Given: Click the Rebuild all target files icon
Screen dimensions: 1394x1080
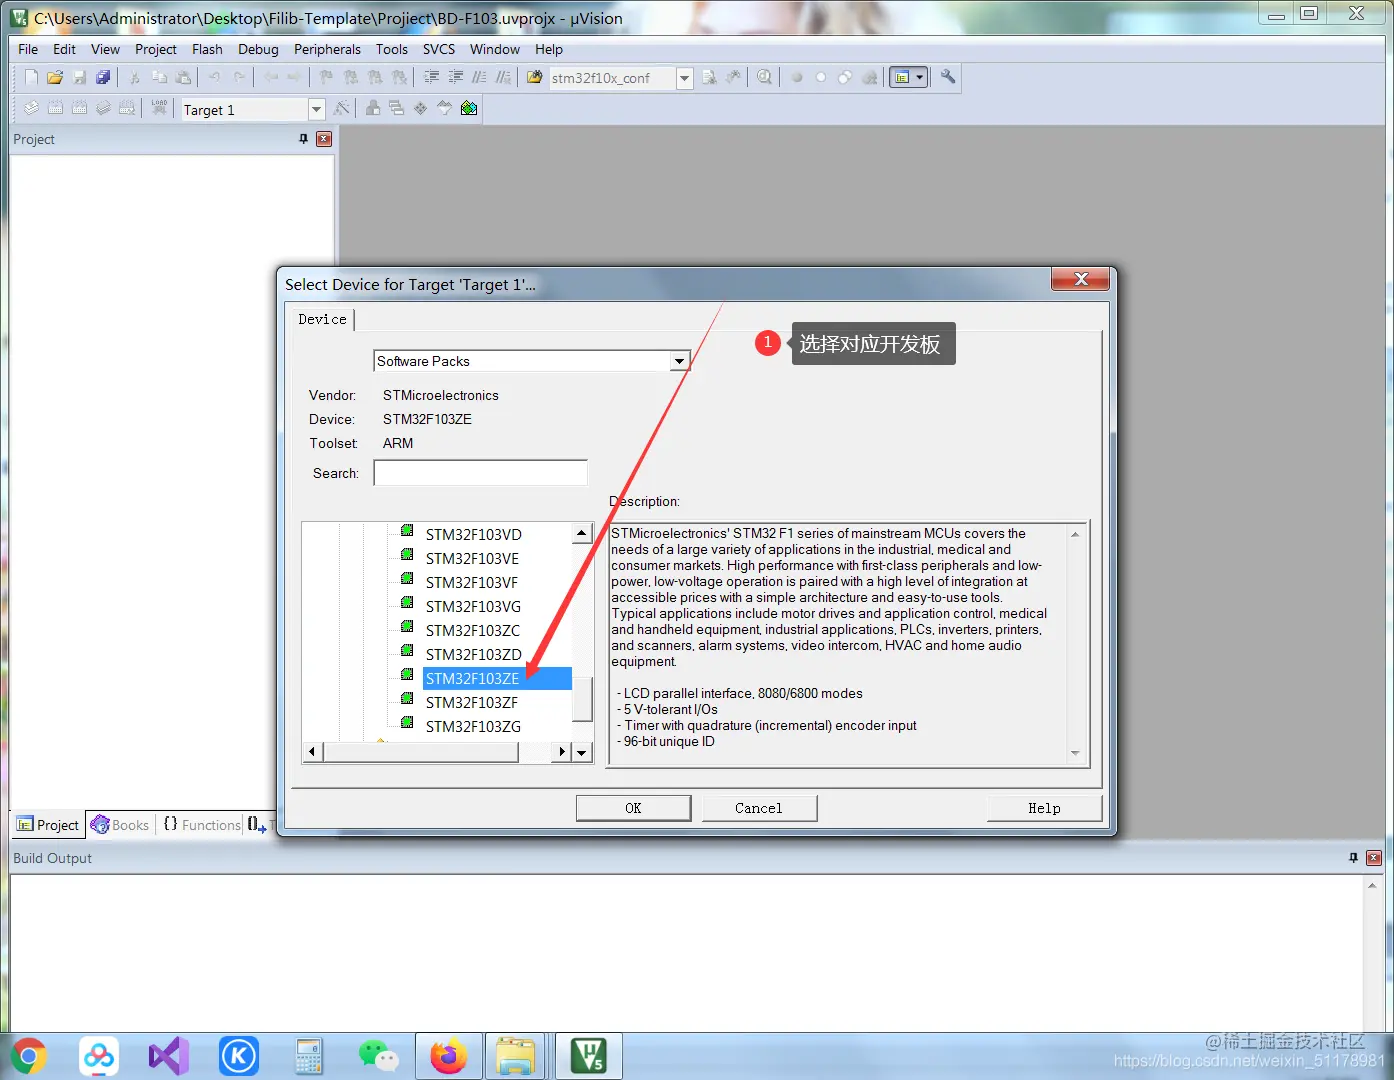Looking at the screenshot, I should coord(79,108).
